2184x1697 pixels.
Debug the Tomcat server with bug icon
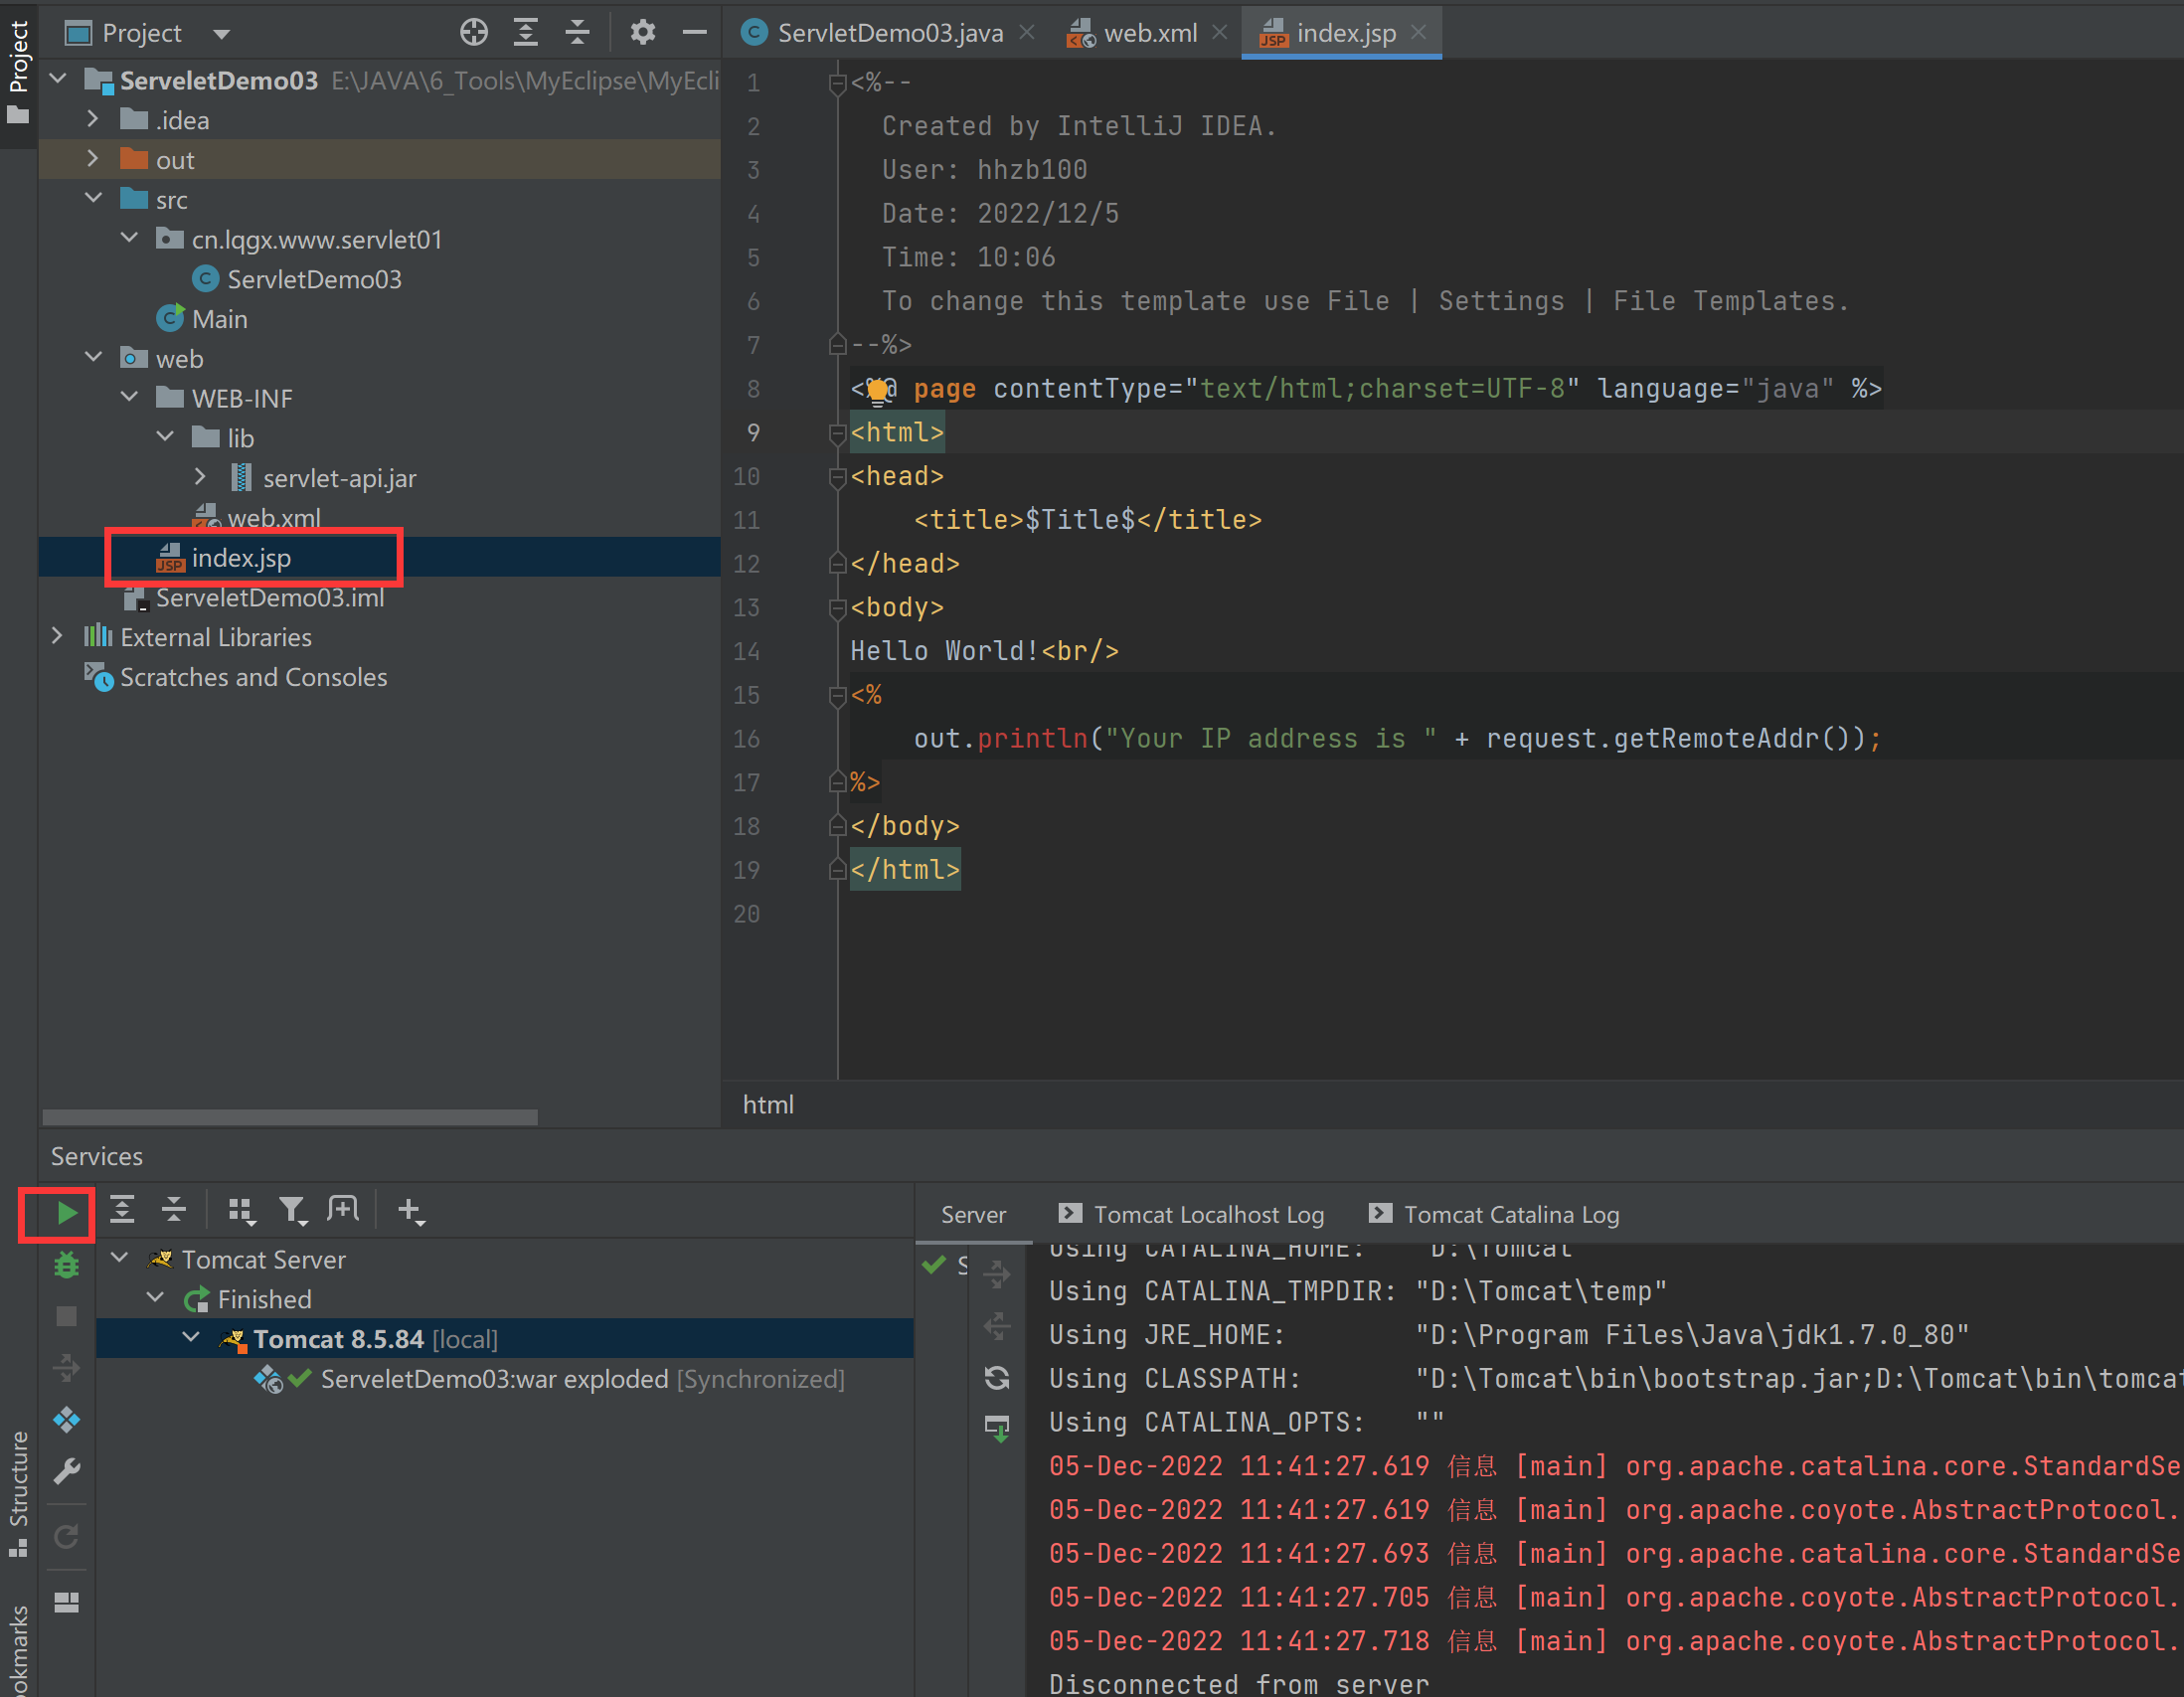point(66,1265)
